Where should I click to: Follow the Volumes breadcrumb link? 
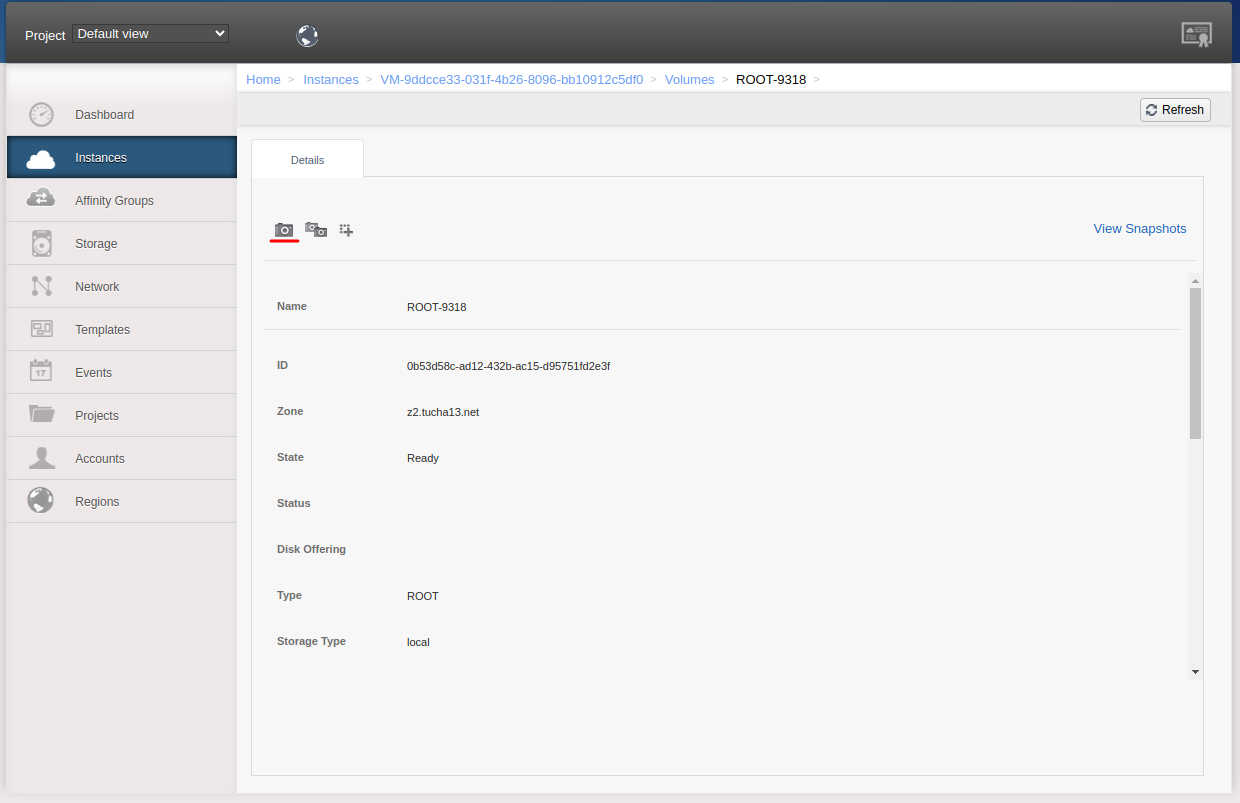(689, 79)
